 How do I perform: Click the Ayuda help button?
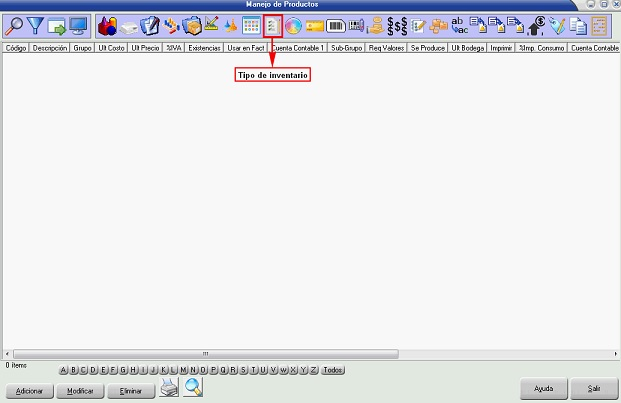pos(544,388)
